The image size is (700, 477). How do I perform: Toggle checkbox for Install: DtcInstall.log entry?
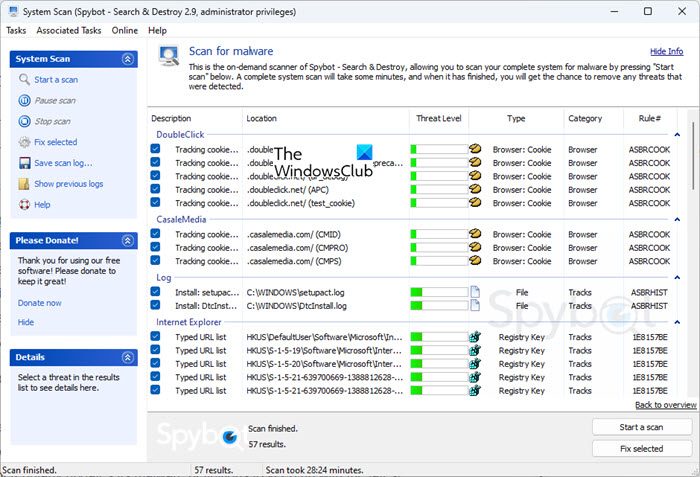click(155, 305)
